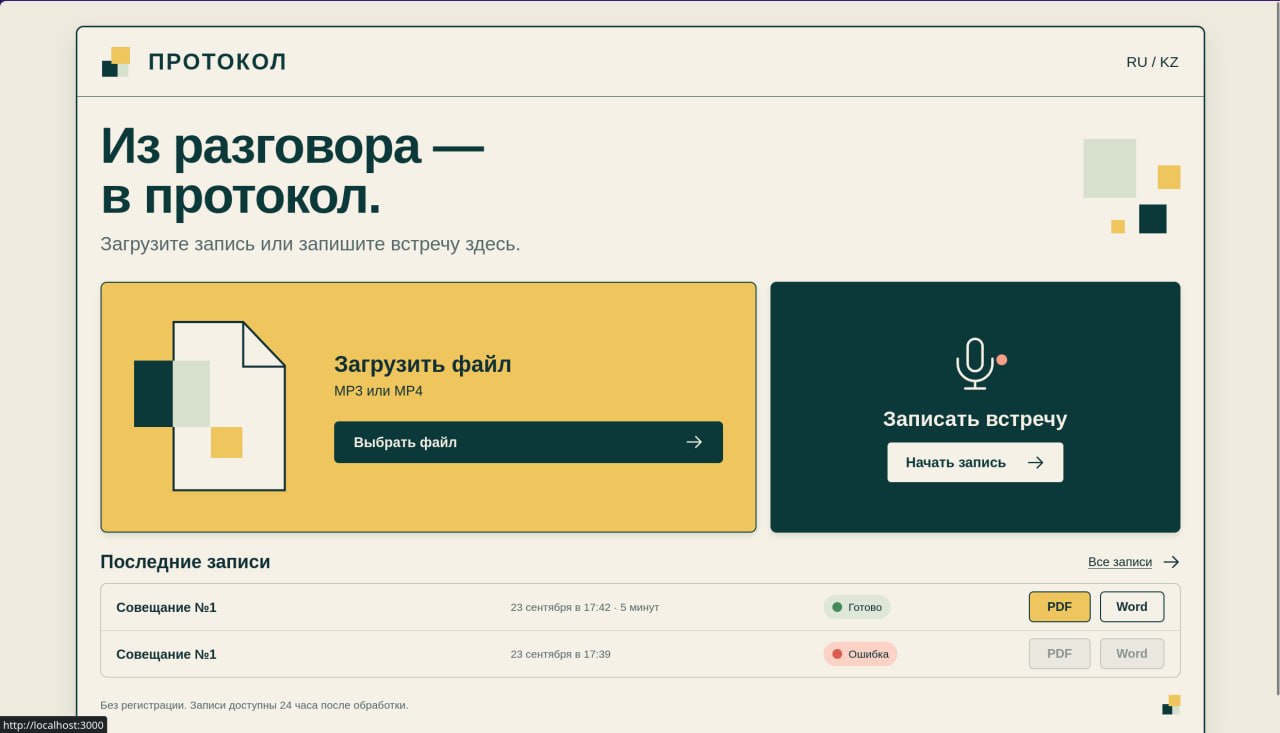Viewport: 1280px width, 733px height.
Task: Click arrow icon in Начать запись button
Action: pyautogui.click(x=1036, y=462)
